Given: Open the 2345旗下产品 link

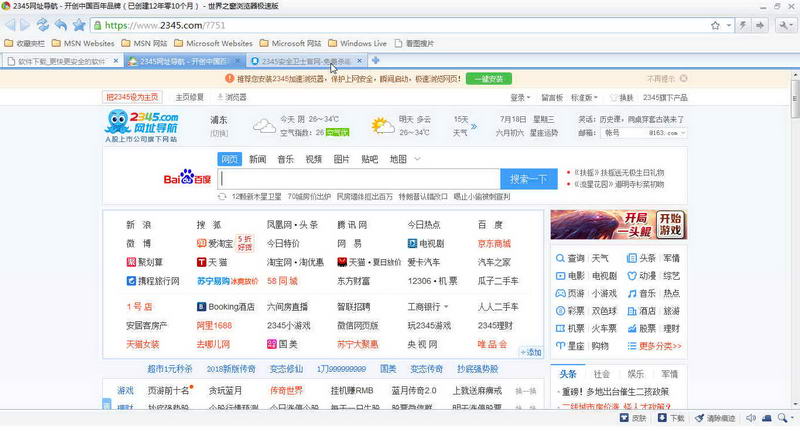Looking at the screenshot, I should [665, 97].
